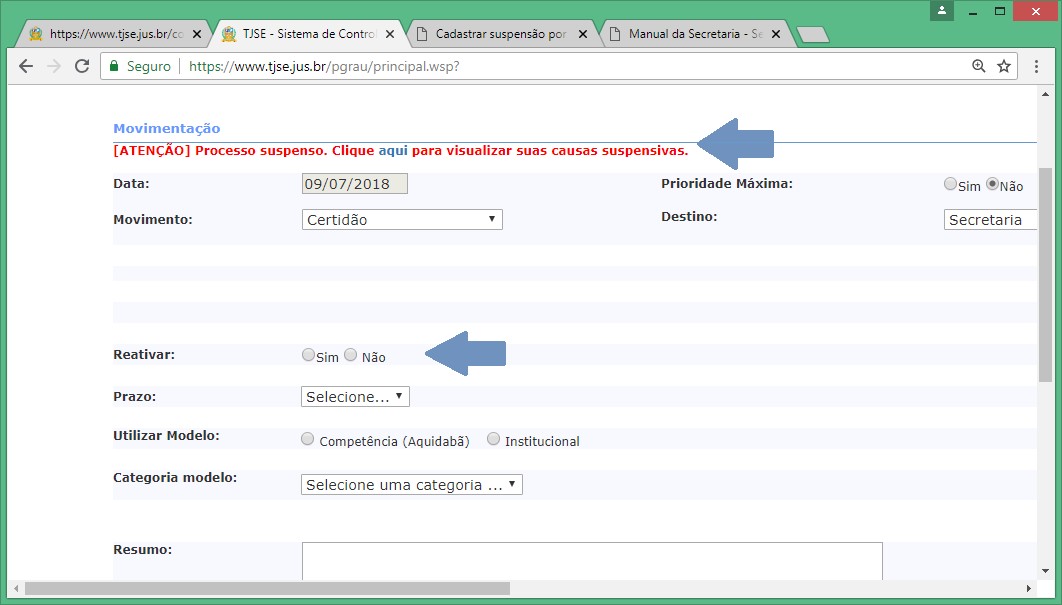Expand the Prazo dropdown
1062x605 pixels.
355,397
